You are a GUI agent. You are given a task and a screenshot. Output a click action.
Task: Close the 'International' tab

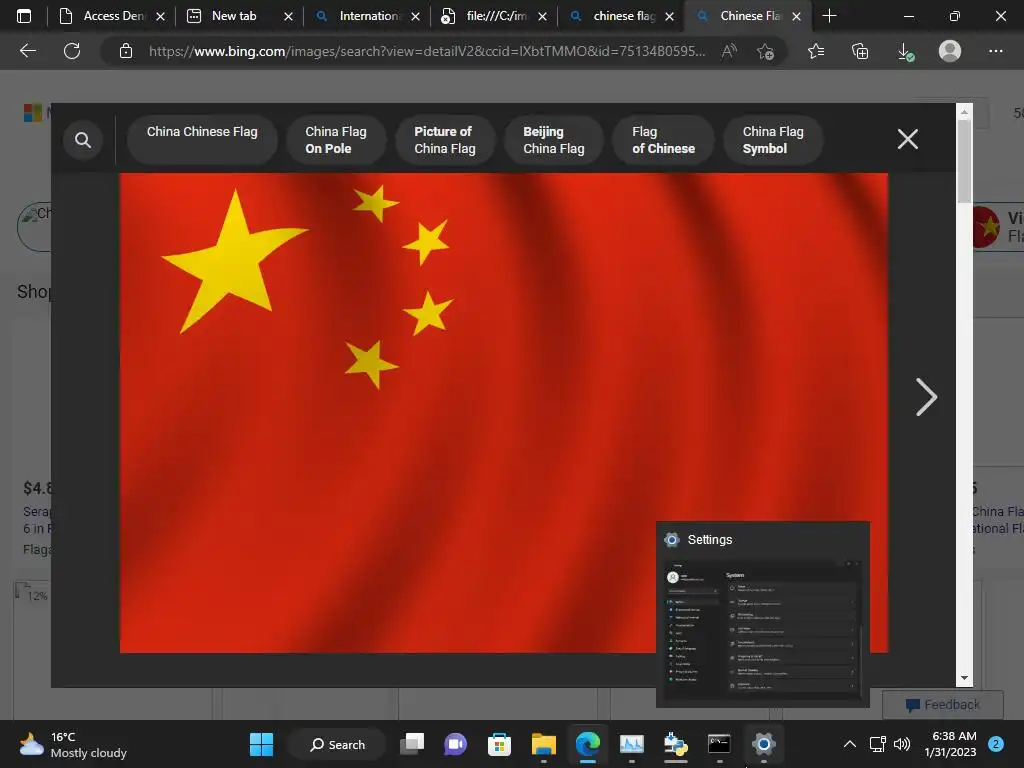(x=415, y=16)
